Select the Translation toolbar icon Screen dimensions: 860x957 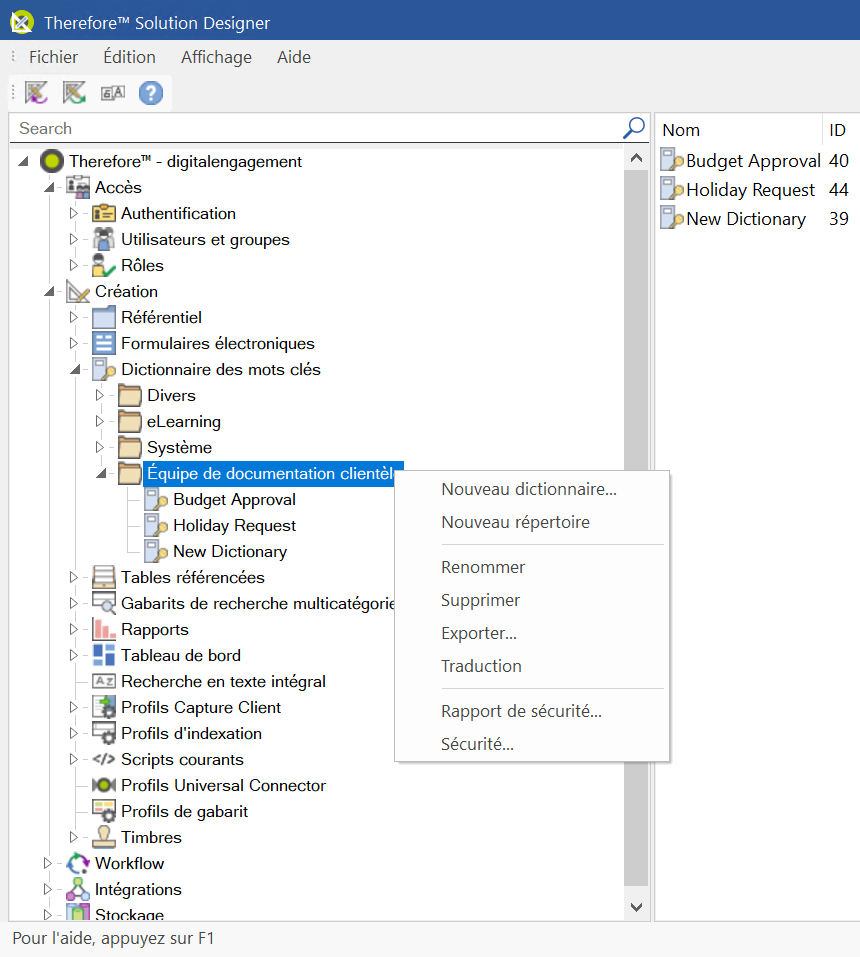[x=110, y=92]
